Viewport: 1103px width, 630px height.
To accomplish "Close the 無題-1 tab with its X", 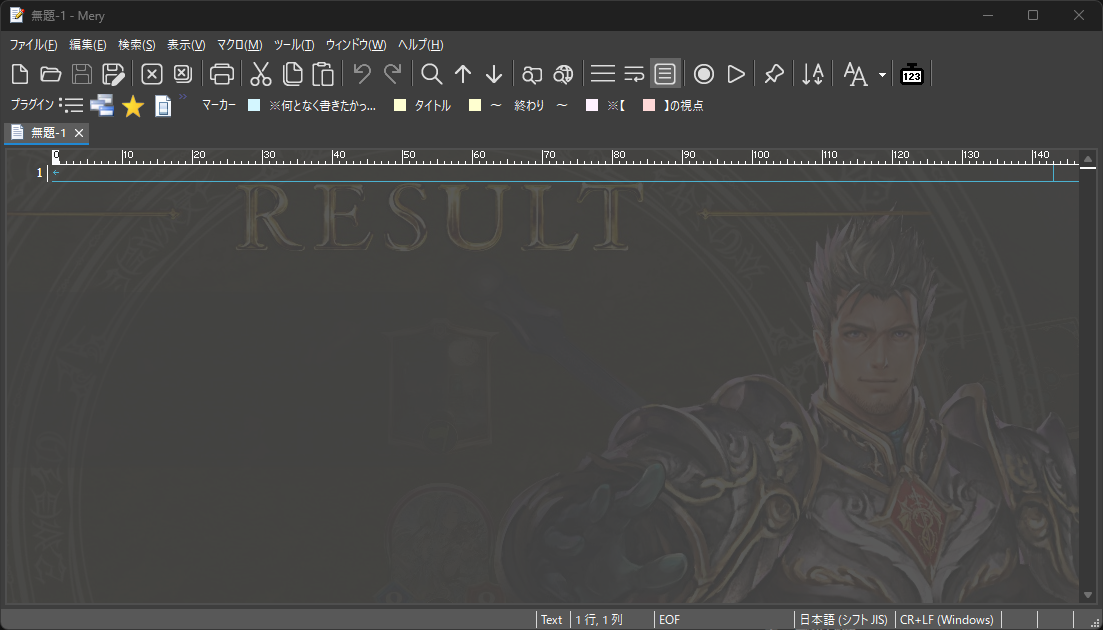I will tap(79, 133).
